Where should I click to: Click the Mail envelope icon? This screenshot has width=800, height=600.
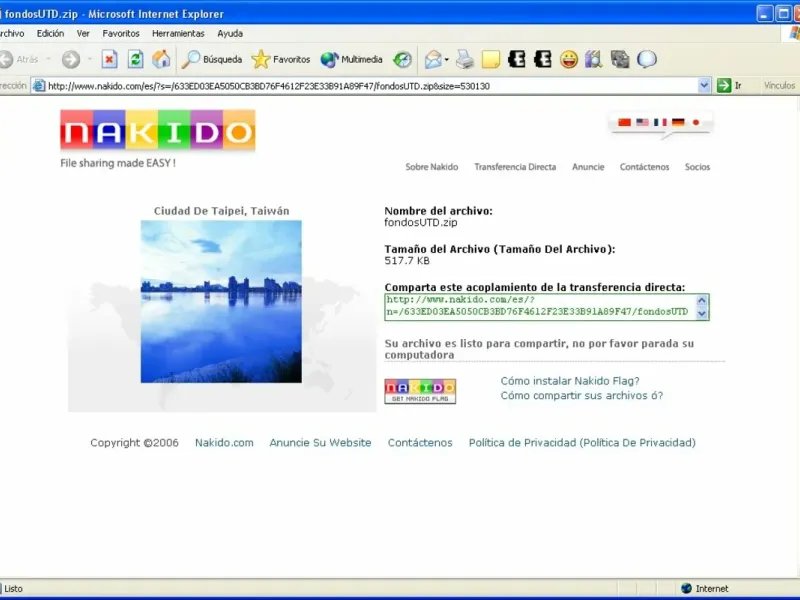click(433, 60)
